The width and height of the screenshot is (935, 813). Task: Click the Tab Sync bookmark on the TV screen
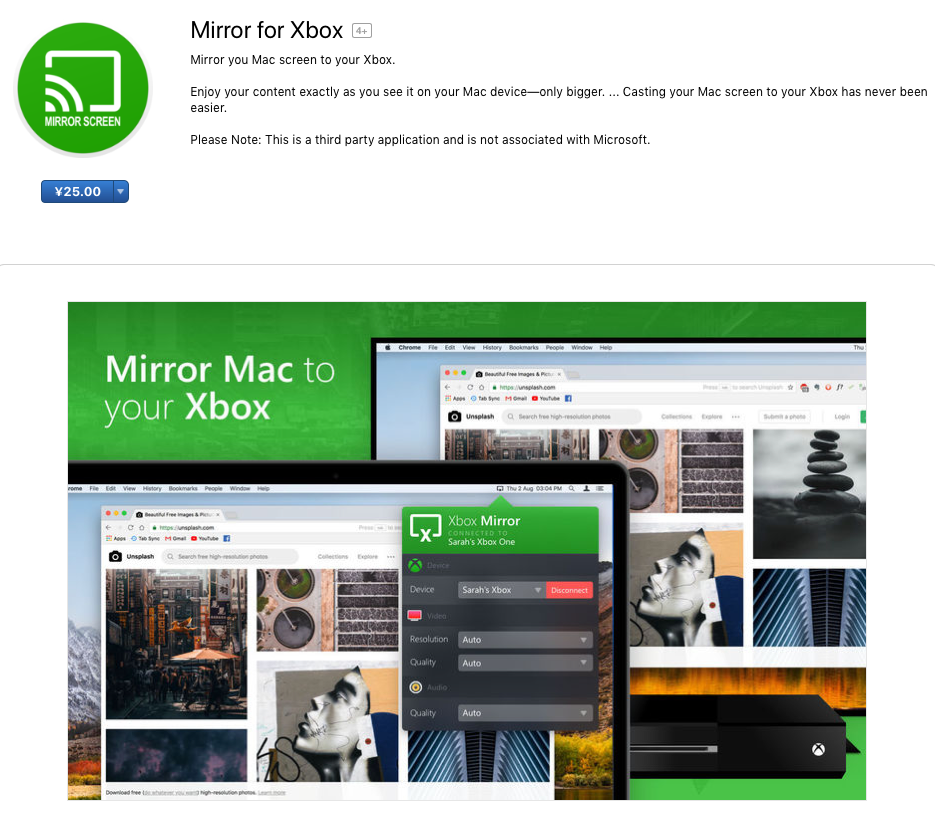pos(485,398)
